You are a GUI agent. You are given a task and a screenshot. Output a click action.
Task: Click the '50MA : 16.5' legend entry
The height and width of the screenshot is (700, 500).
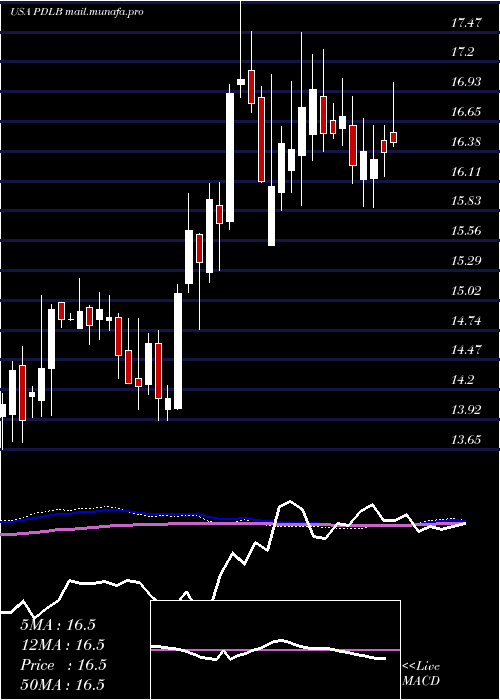point(63,684)
